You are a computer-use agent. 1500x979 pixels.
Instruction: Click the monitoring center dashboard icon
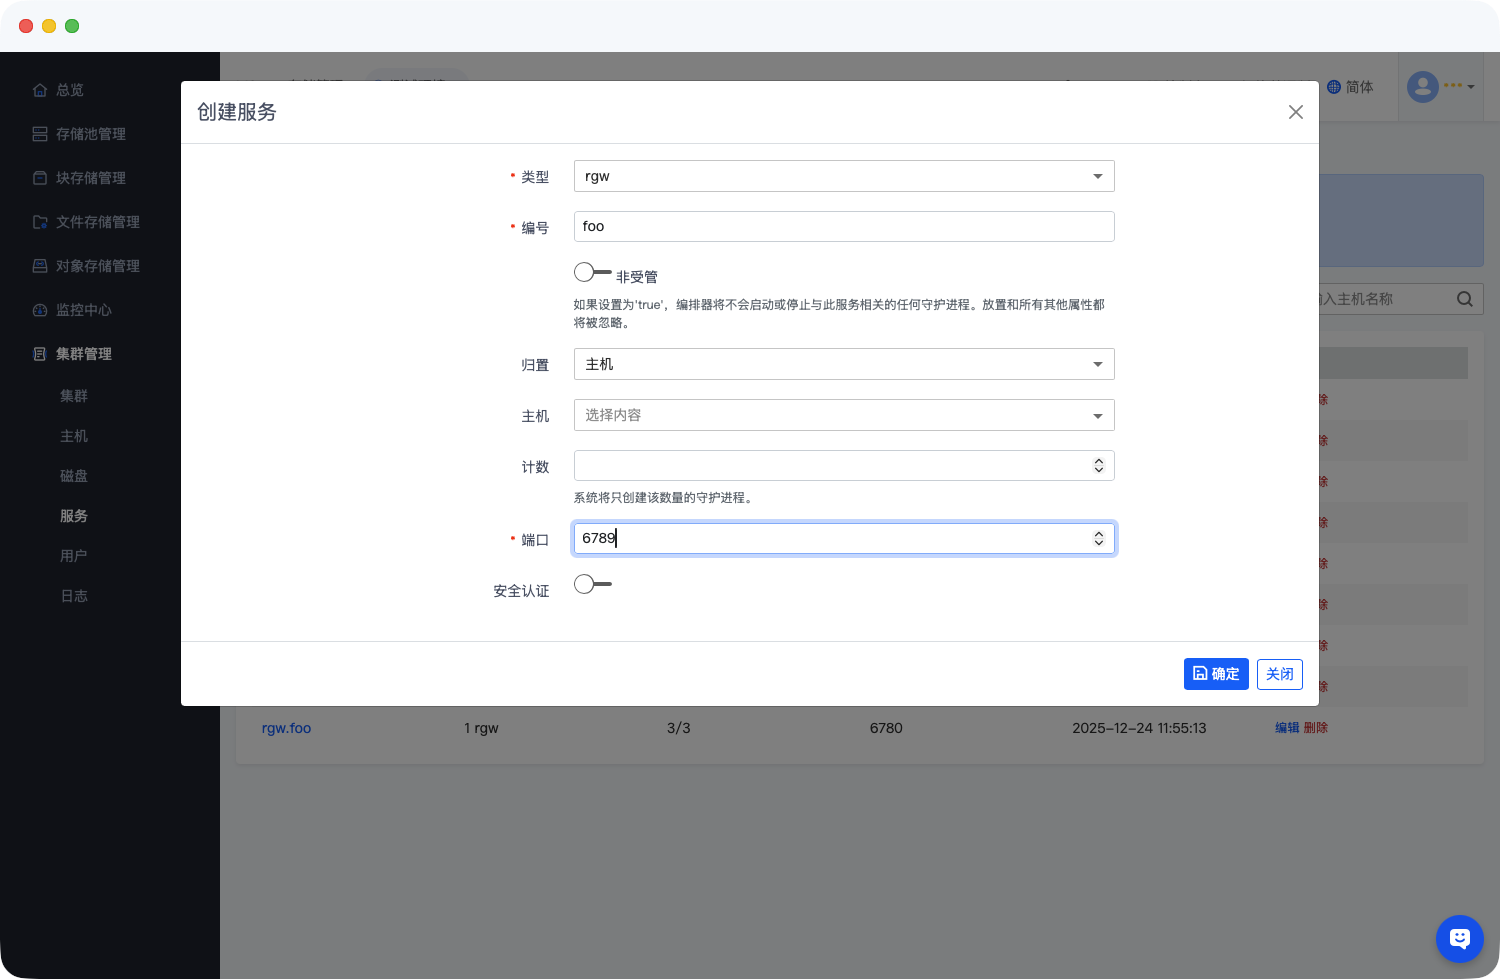(x=40, y=310)
